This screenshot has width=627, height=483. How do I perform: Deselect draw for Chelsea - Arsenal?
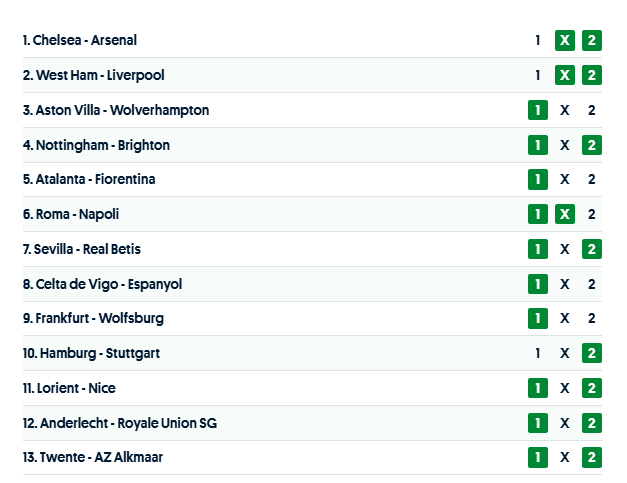tap(565, 41)
